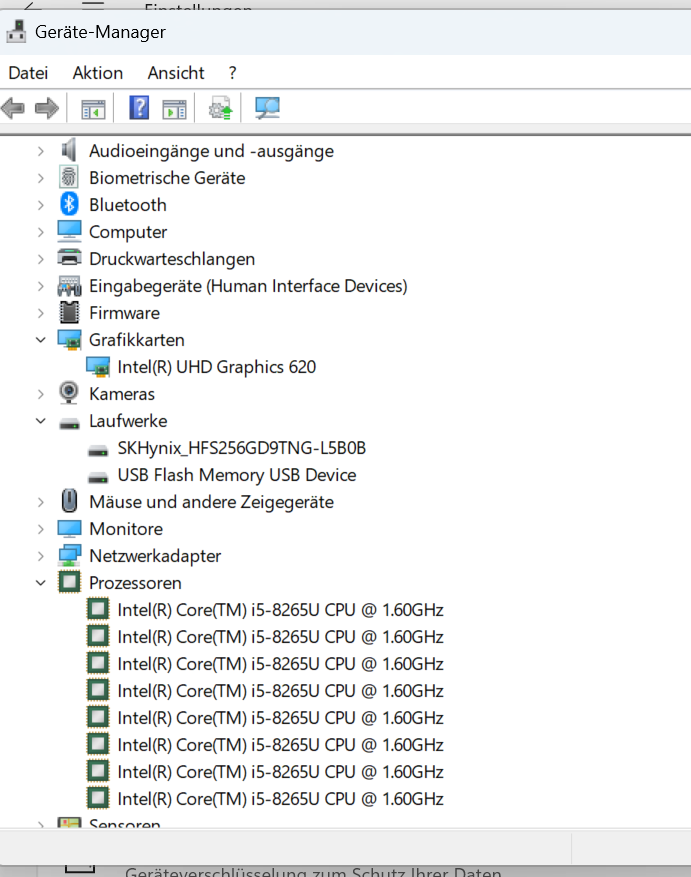This screenshot has height=877, width=691.
Task: Collapse the Laufwerke category chevron
Action: tap(40, 421)
